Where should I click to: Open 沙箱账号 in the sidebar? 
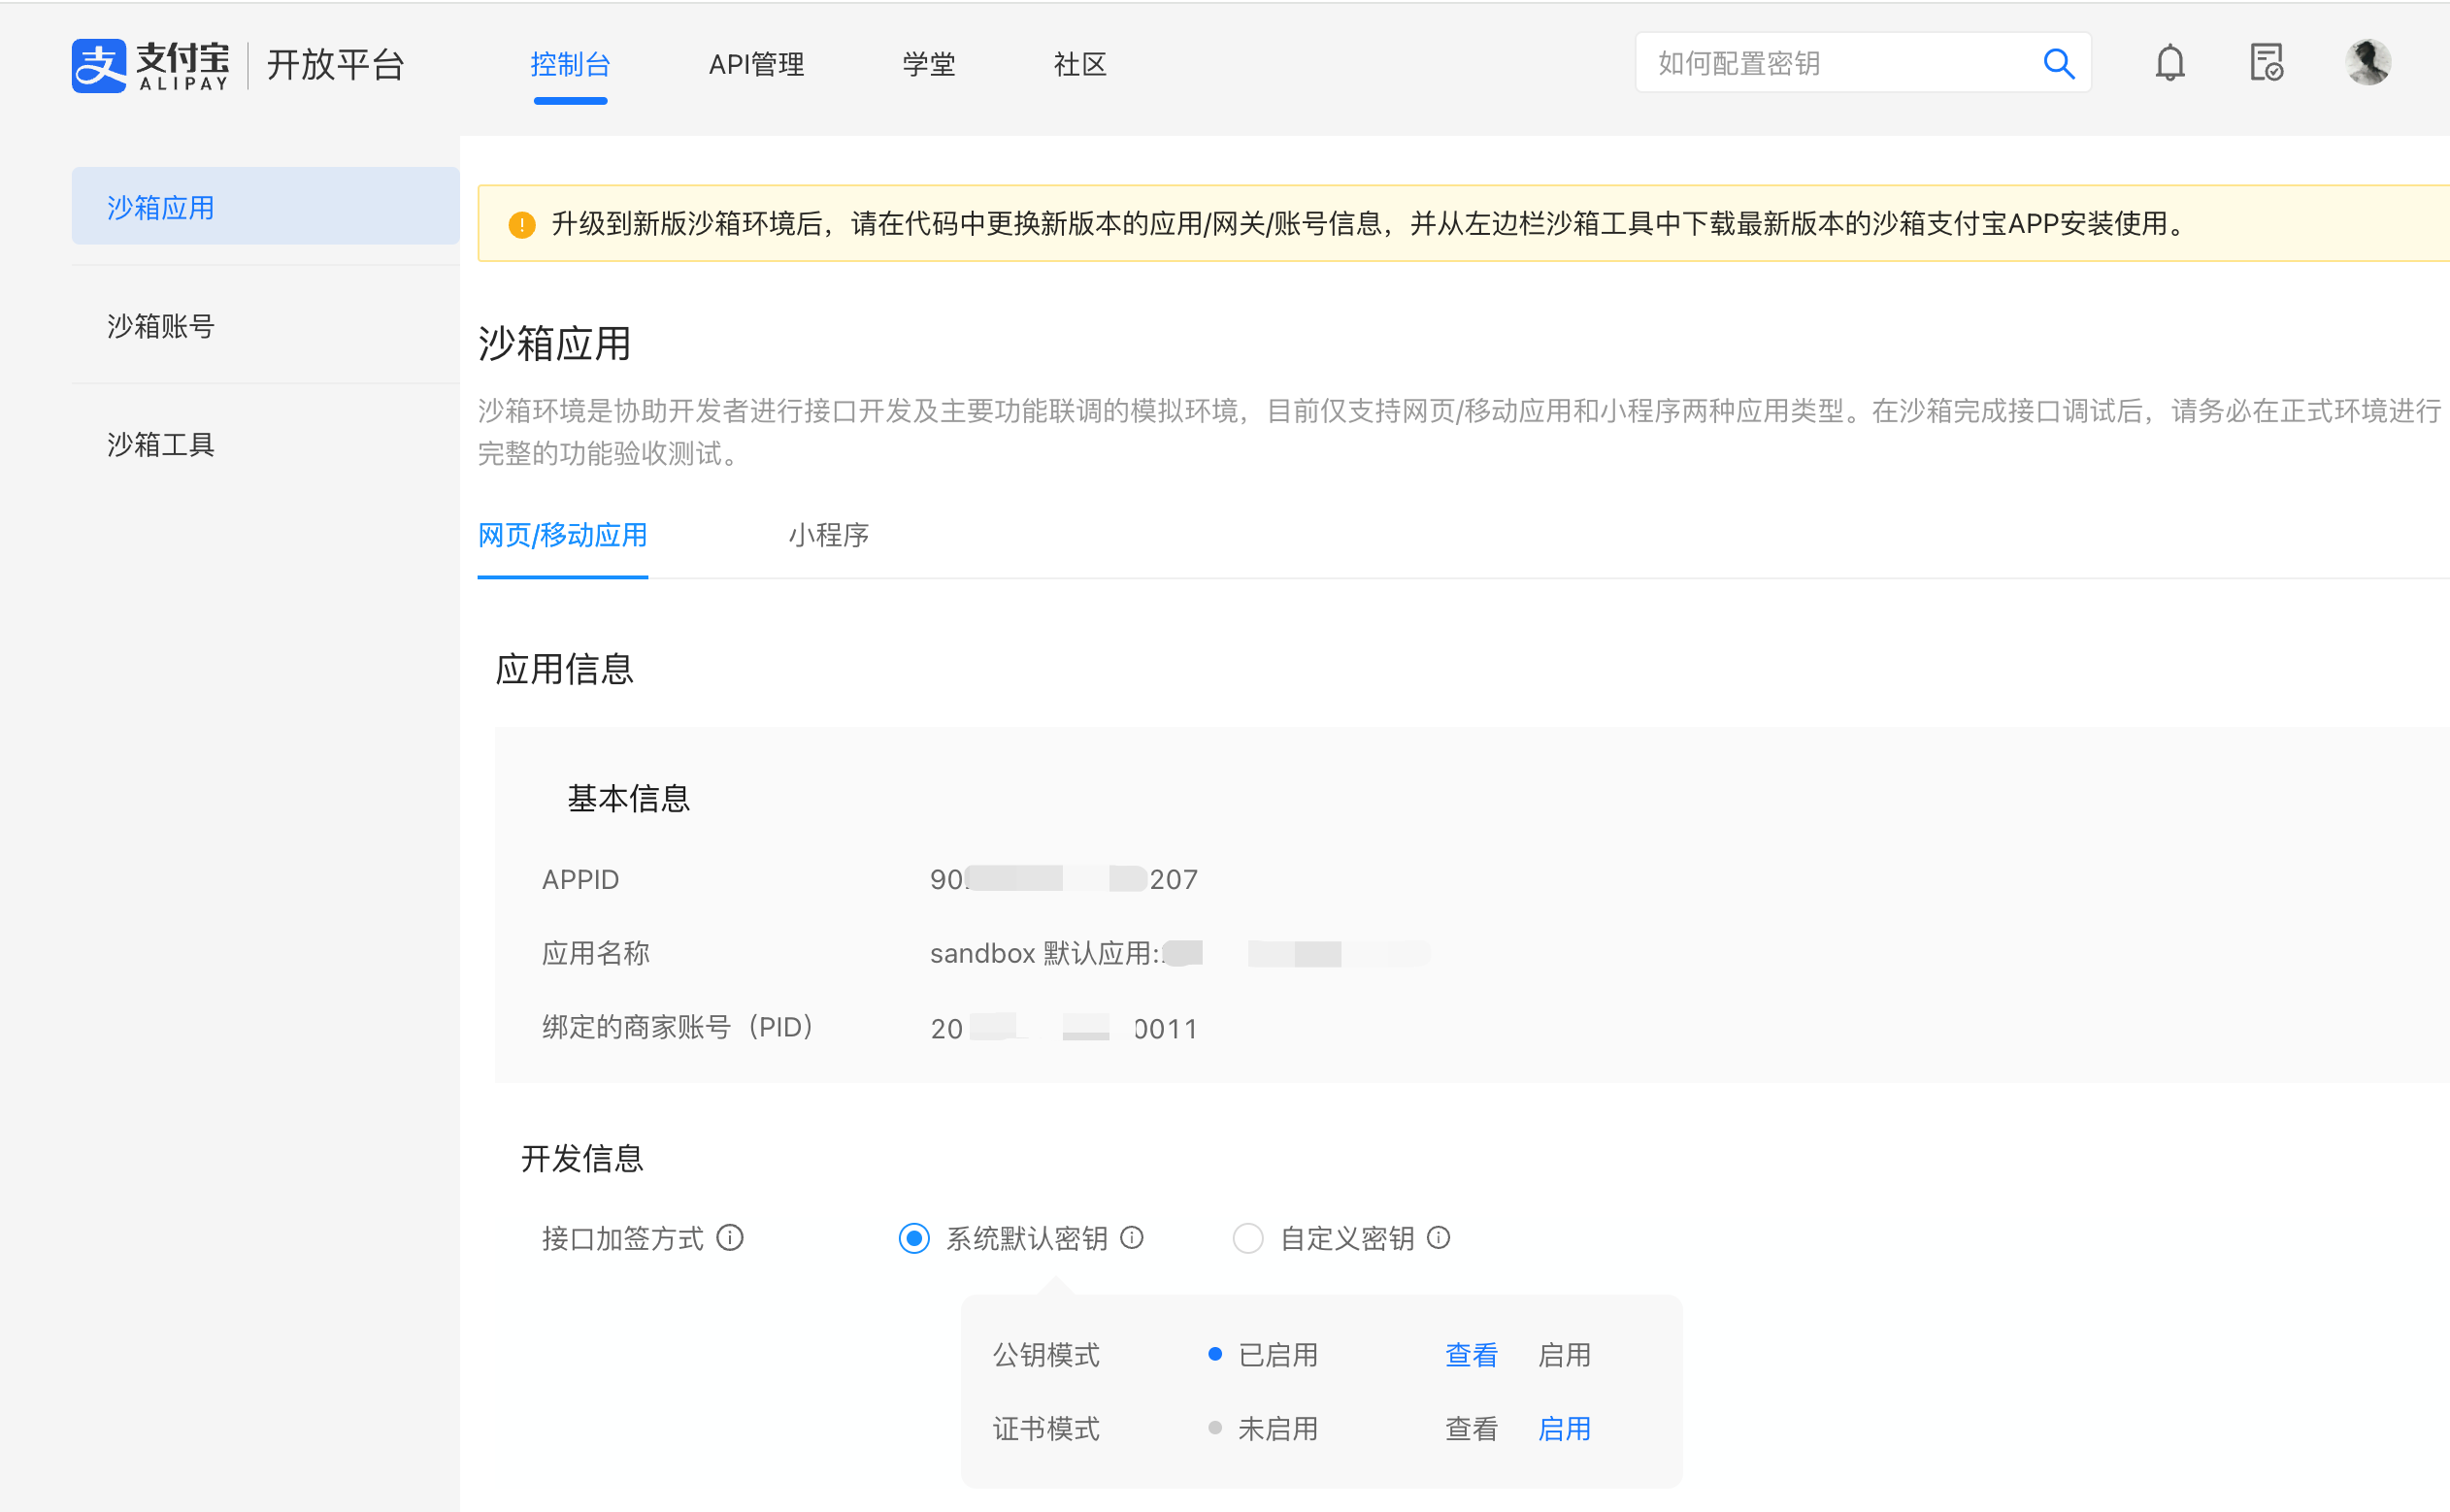coord(161,326)
